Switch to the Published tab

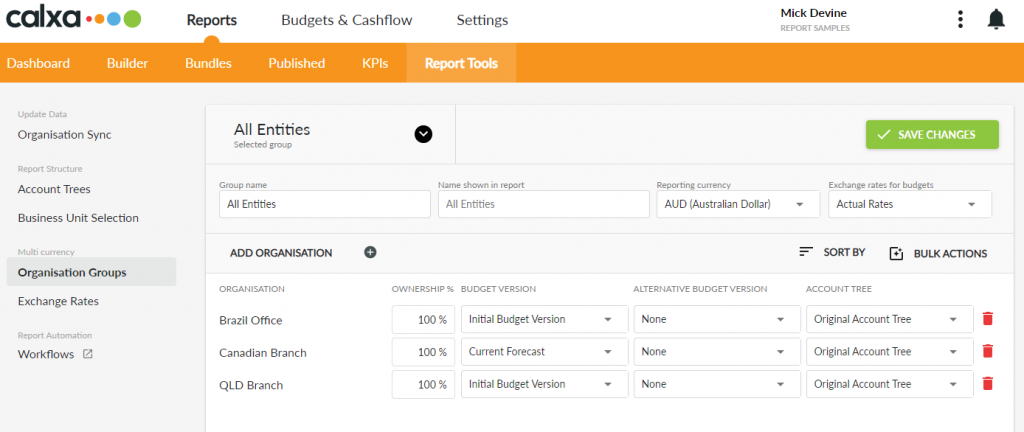(296, 63)
